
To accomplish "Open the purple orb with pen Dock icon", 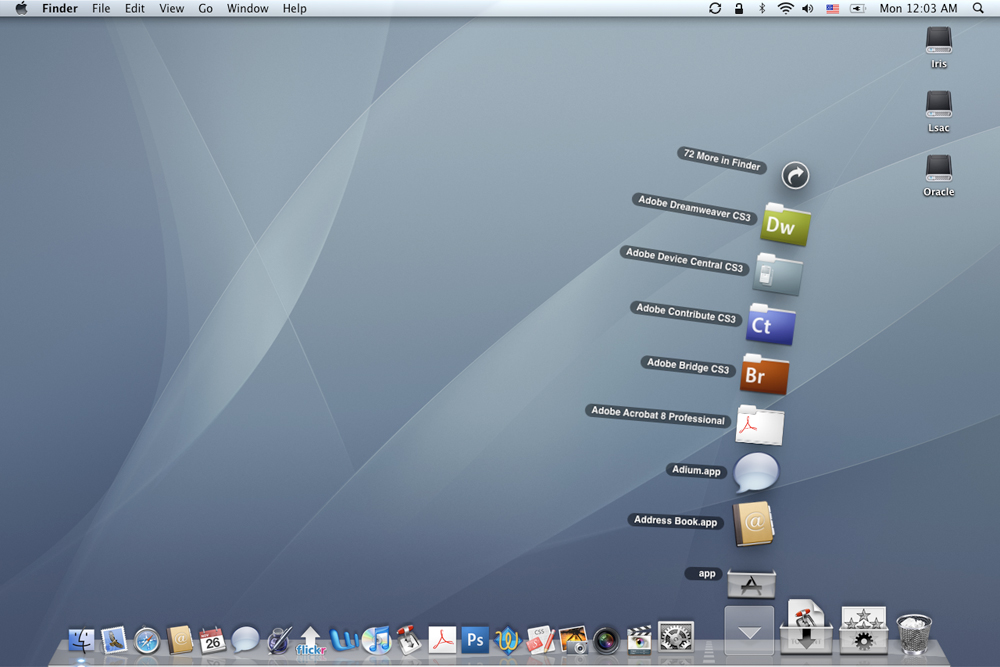I will pyautogui.click(x=279, y=640).
